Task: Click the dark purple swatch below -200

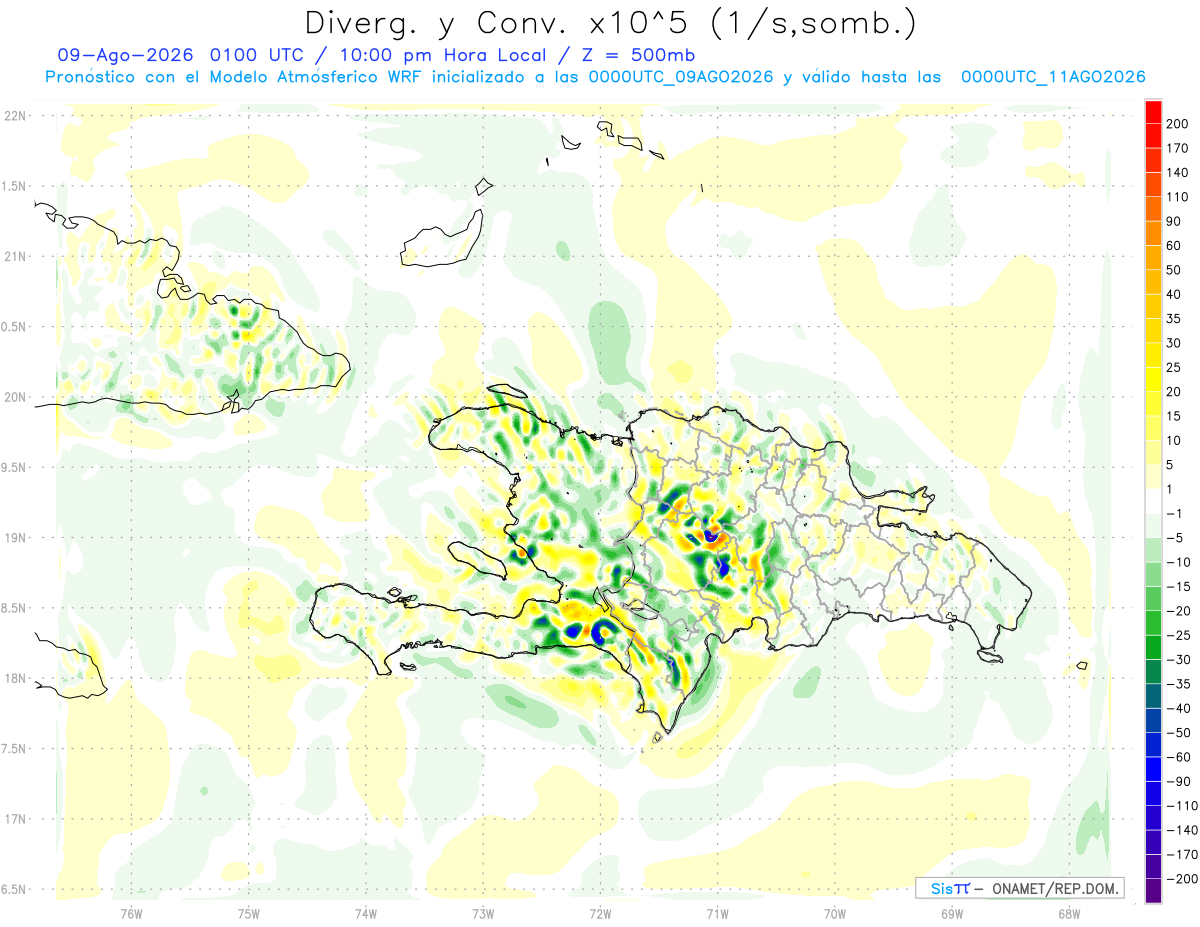Action: [1154, 890]
